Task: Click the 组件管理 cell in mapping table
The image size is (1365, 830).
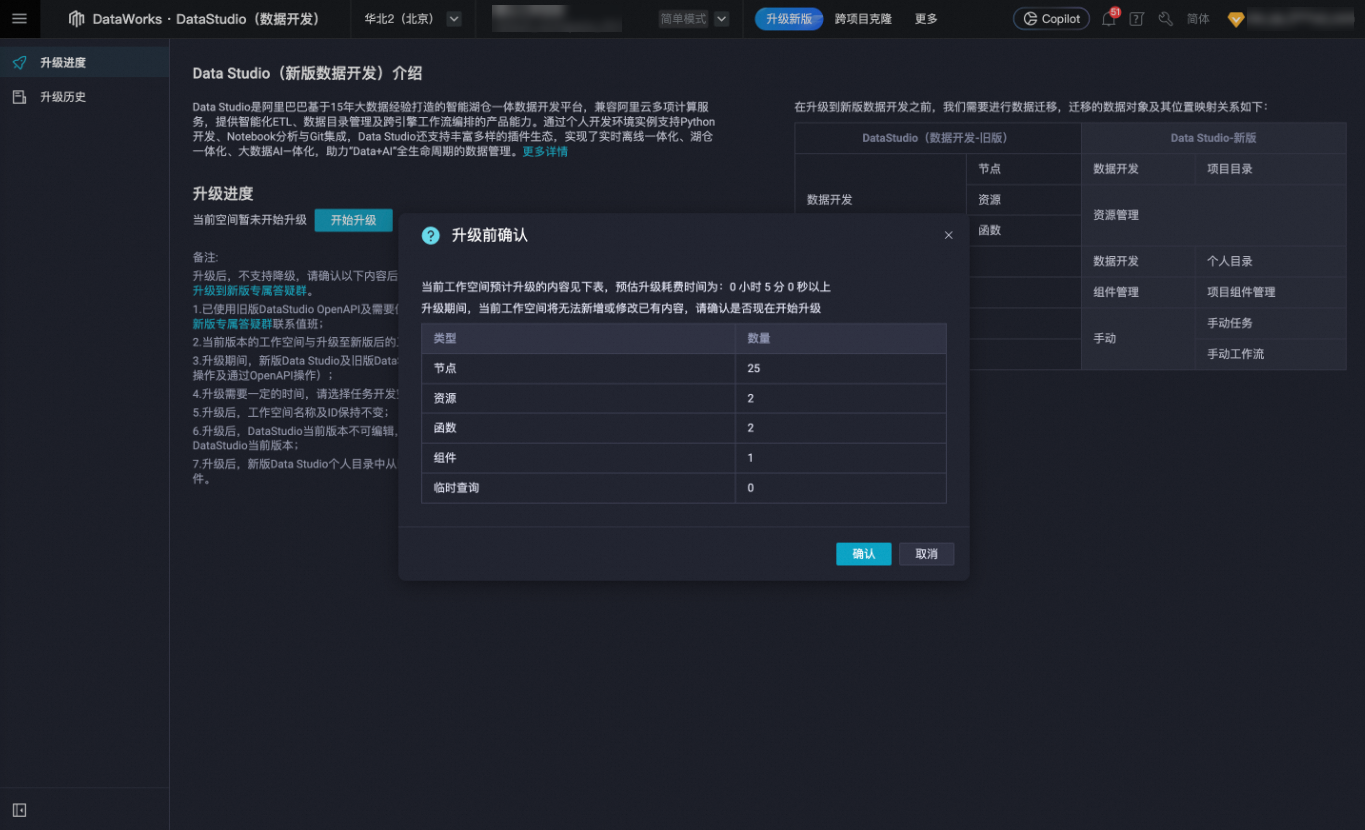Action: tap(1138, 292)
